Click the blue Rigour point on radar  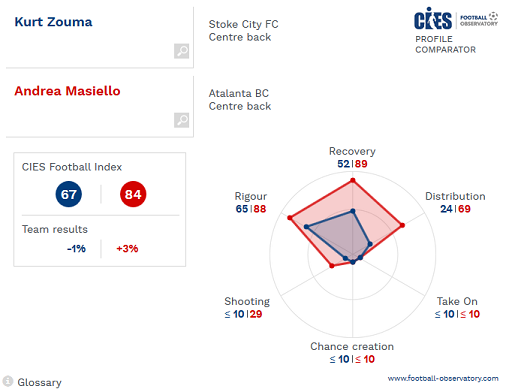coord(306,227)
